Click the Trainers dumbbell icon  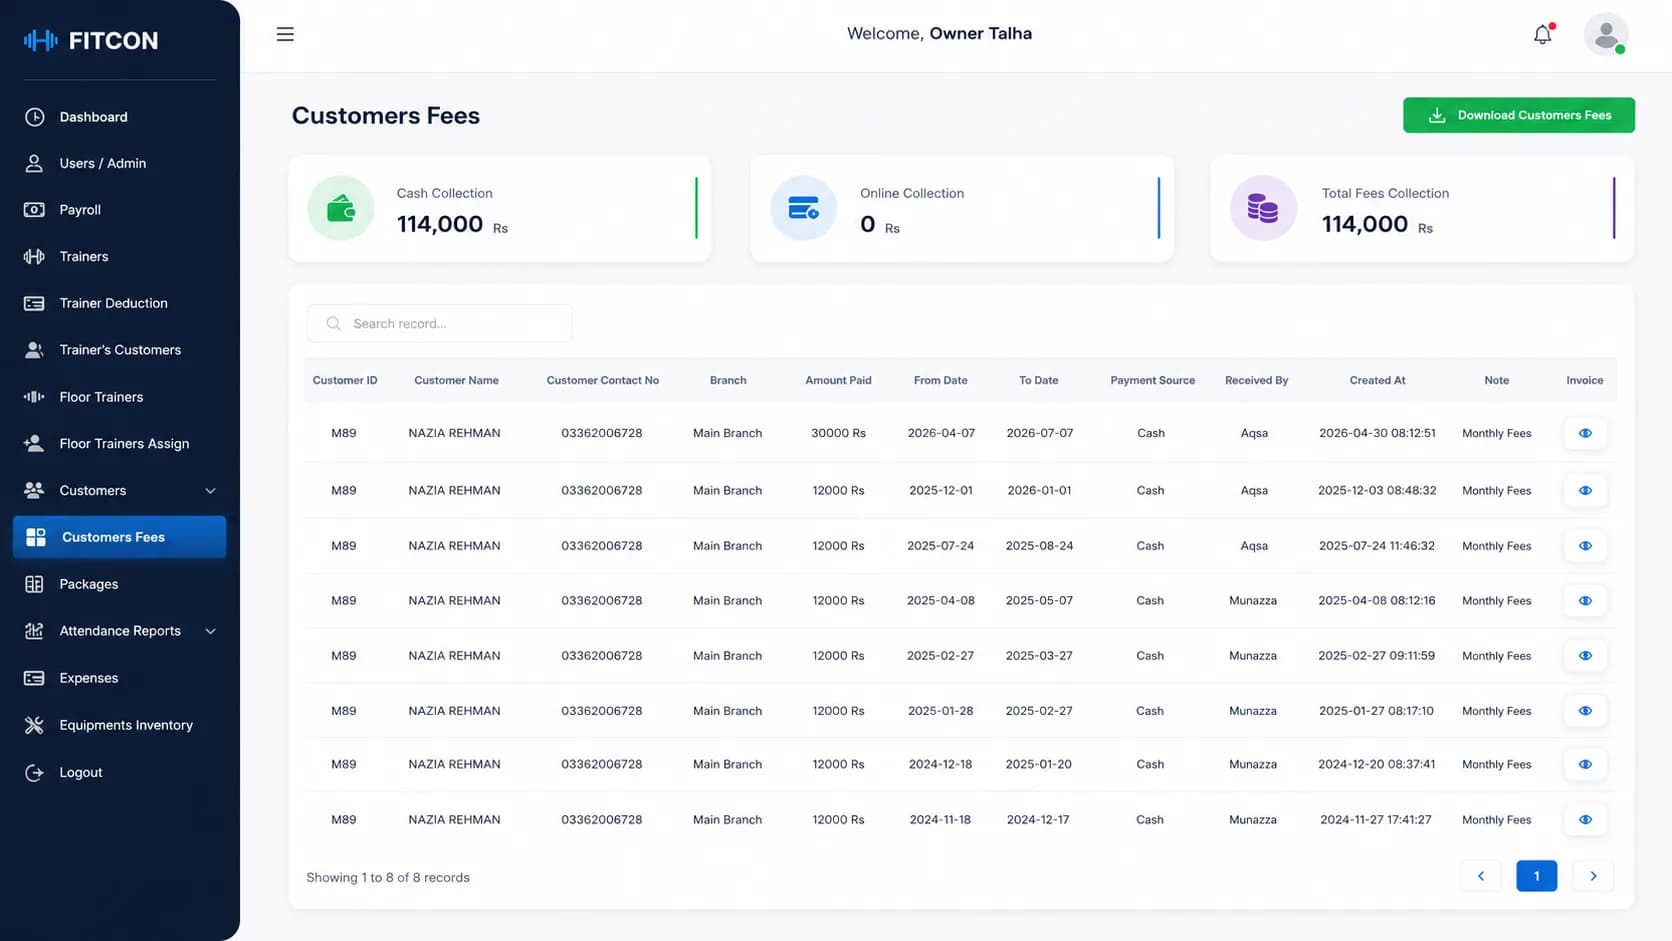(34, 256)
